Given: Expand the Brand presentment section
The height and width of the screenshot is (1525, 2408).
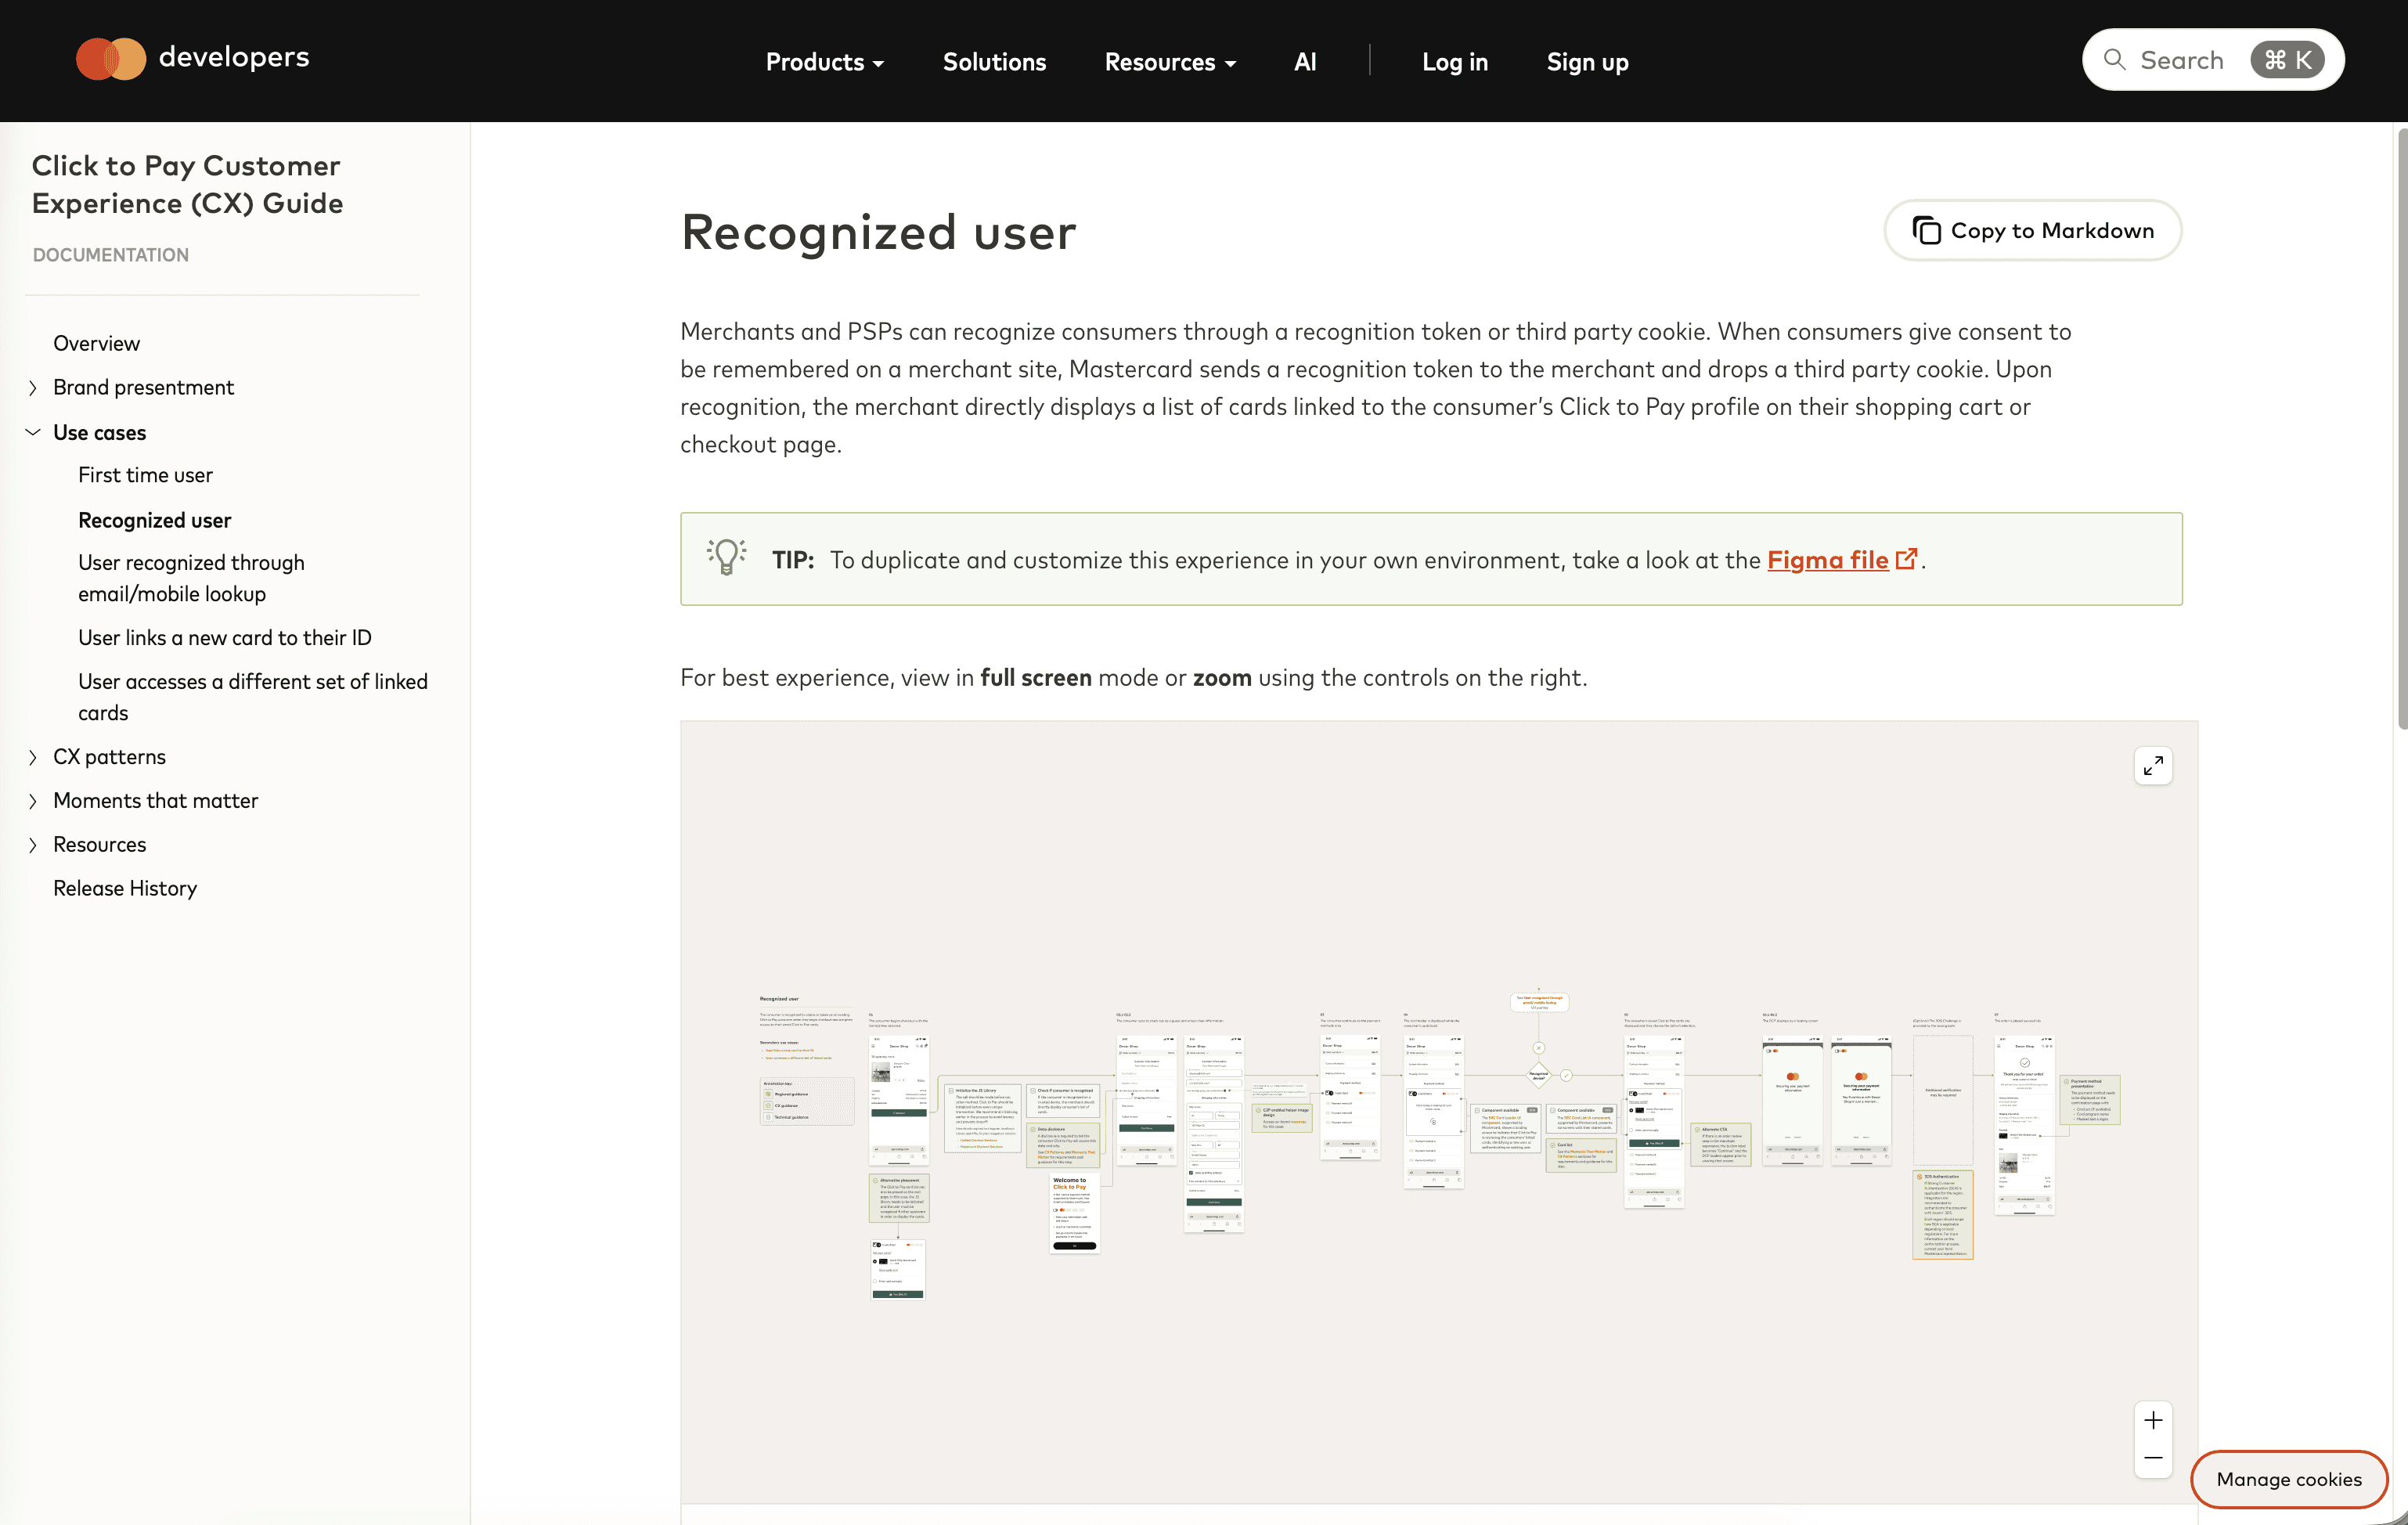Looking at the screenshot, I should (x=33, y=388).
